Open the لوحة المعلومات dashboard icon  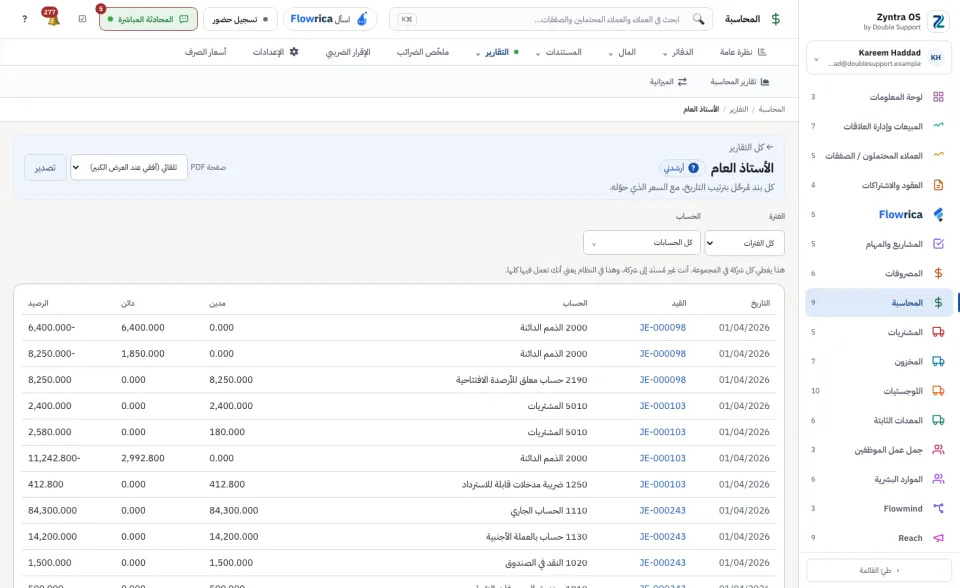point(938,97)
